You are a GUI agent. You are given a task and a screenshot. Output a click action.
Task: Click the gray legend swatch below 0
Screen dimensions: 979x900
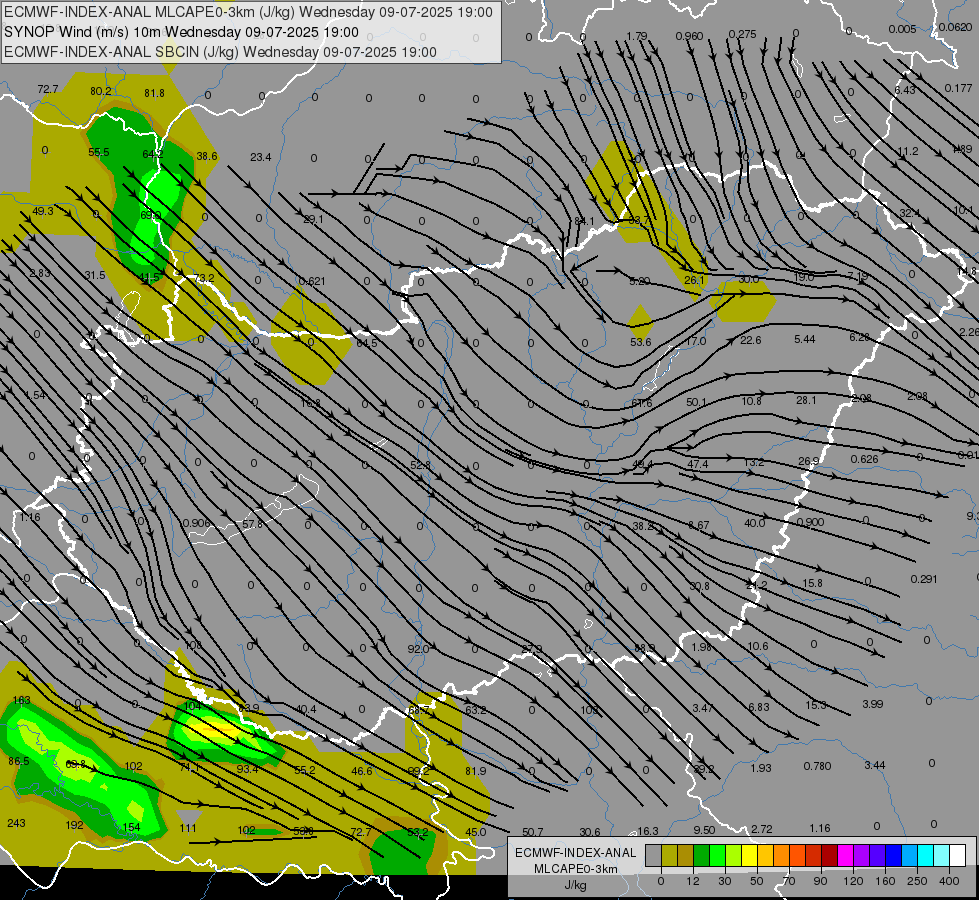tap(653, 856)
